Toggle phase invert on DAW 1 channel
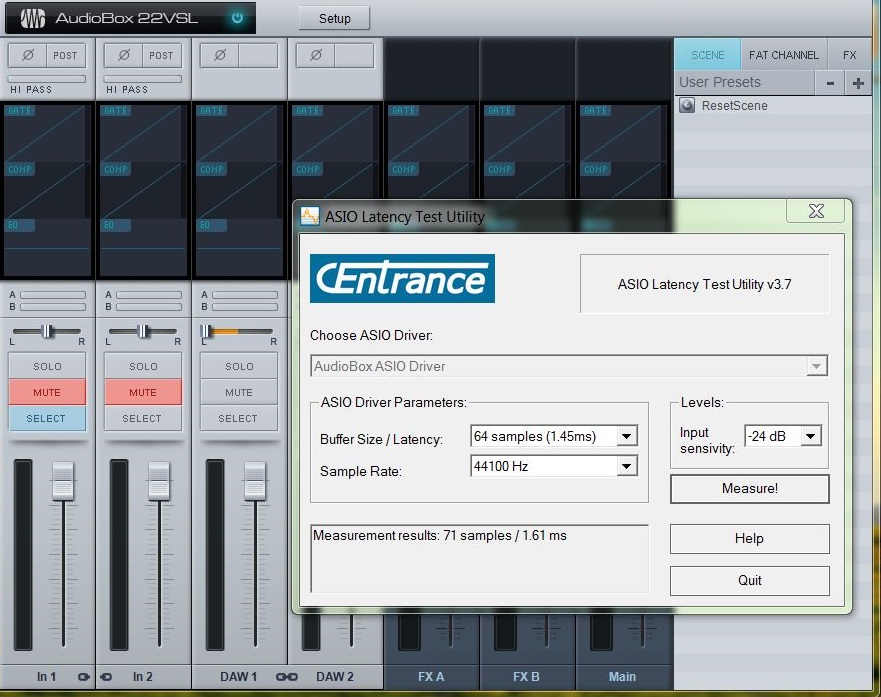 pos(219,55)
